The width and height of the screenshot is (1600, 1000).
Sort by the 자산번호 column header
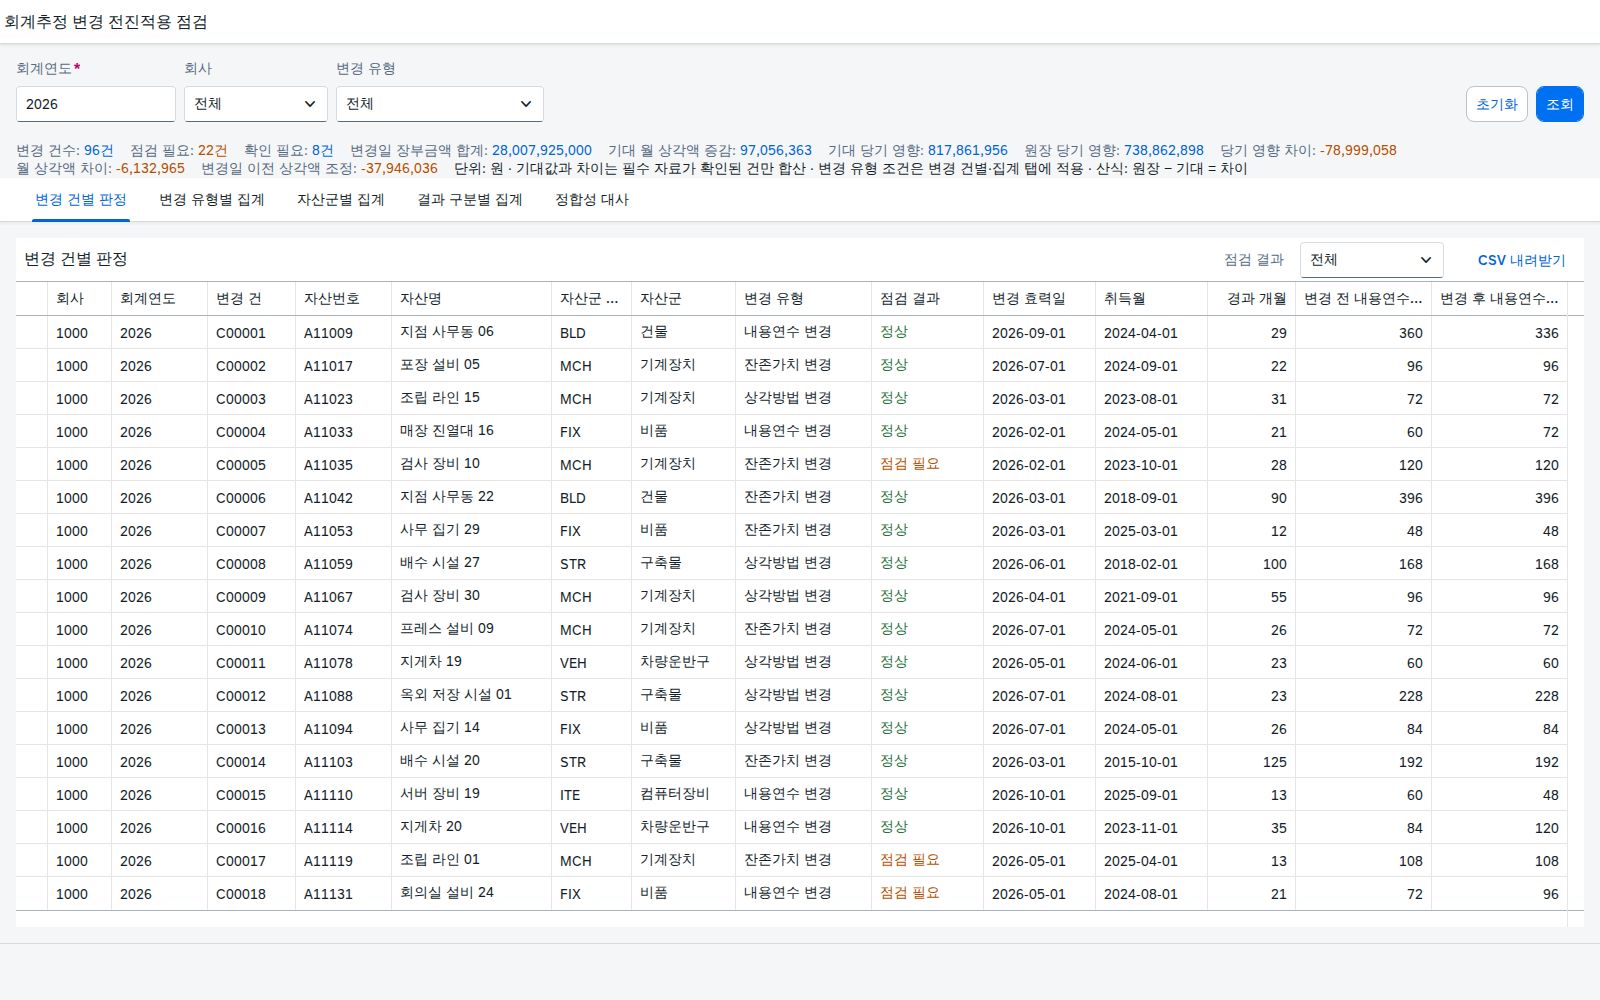click(x=344, y=299)
